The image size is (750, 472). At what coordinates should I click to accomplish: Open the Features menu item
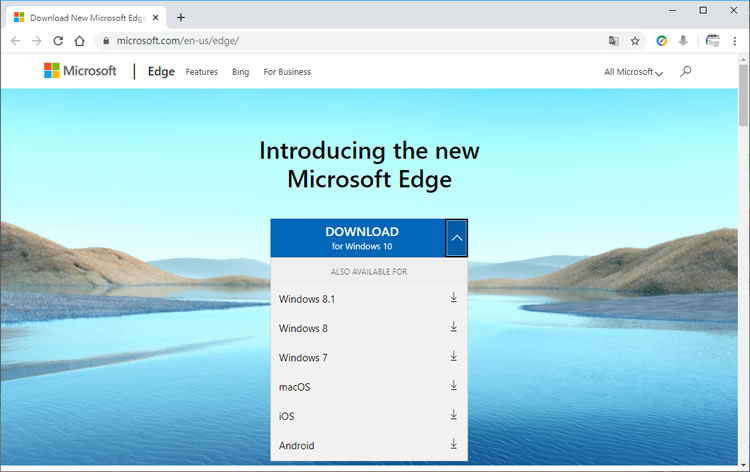click(x=201, y=72)
